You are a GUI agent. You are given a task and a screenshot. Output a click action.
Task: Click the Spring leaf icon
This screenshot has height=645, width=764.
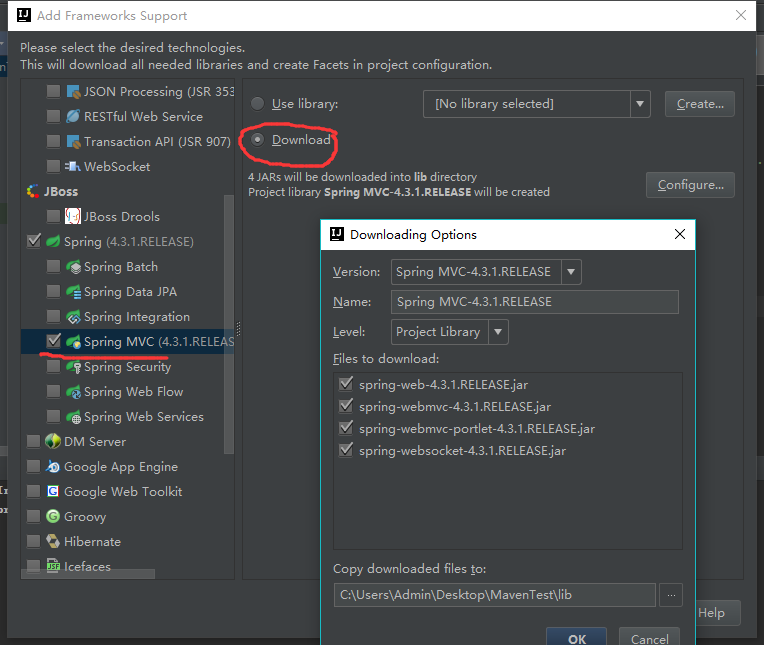point(53,242)
